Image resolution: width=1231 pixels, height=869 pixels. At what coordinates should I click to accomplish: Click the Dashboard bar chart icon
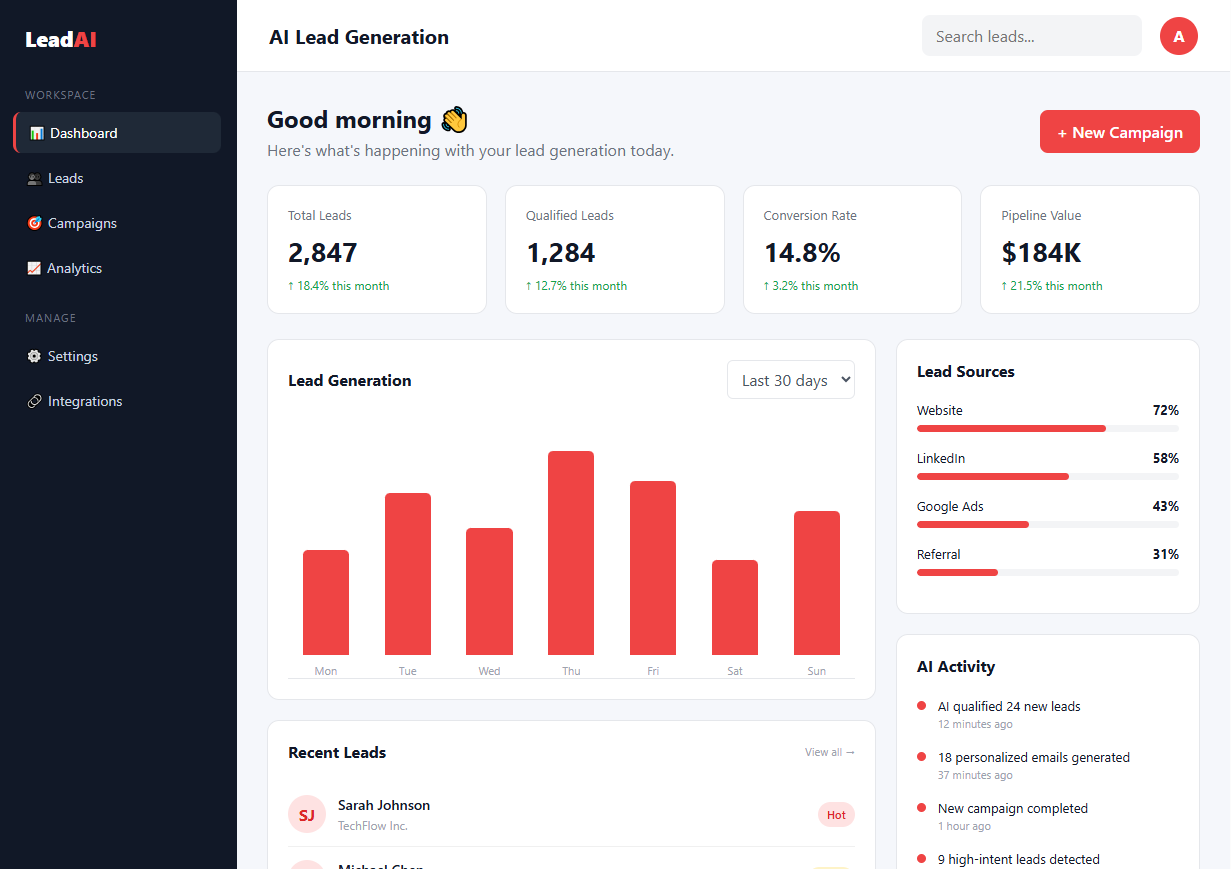click(x=37, y=133)
